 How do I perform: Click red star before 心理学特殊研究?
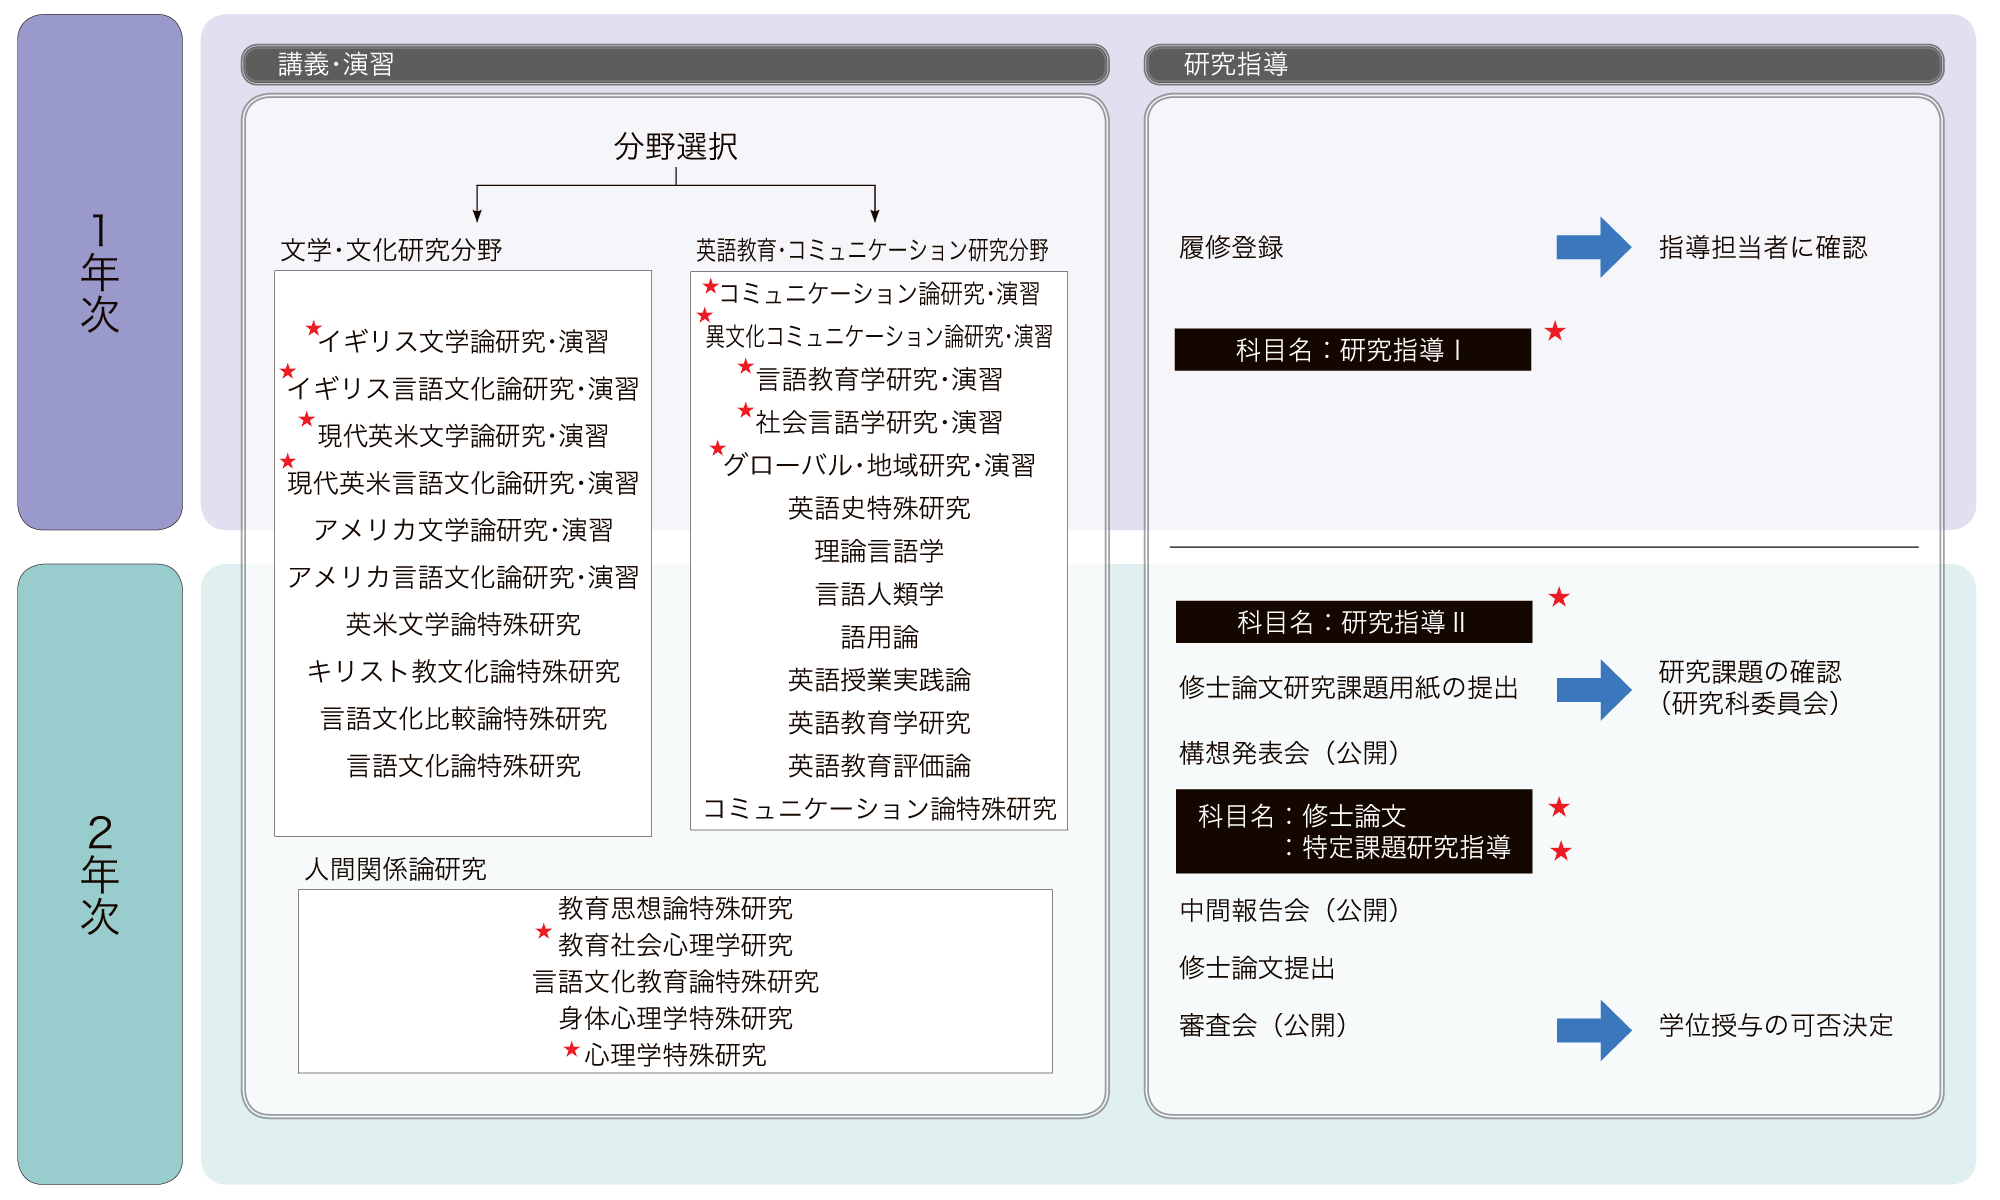pos(571,1049)
